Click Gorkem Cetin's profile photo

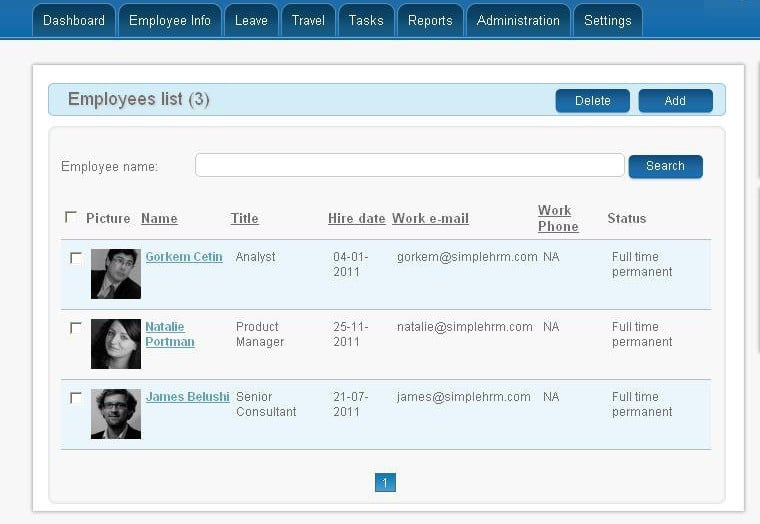[116, 274]
